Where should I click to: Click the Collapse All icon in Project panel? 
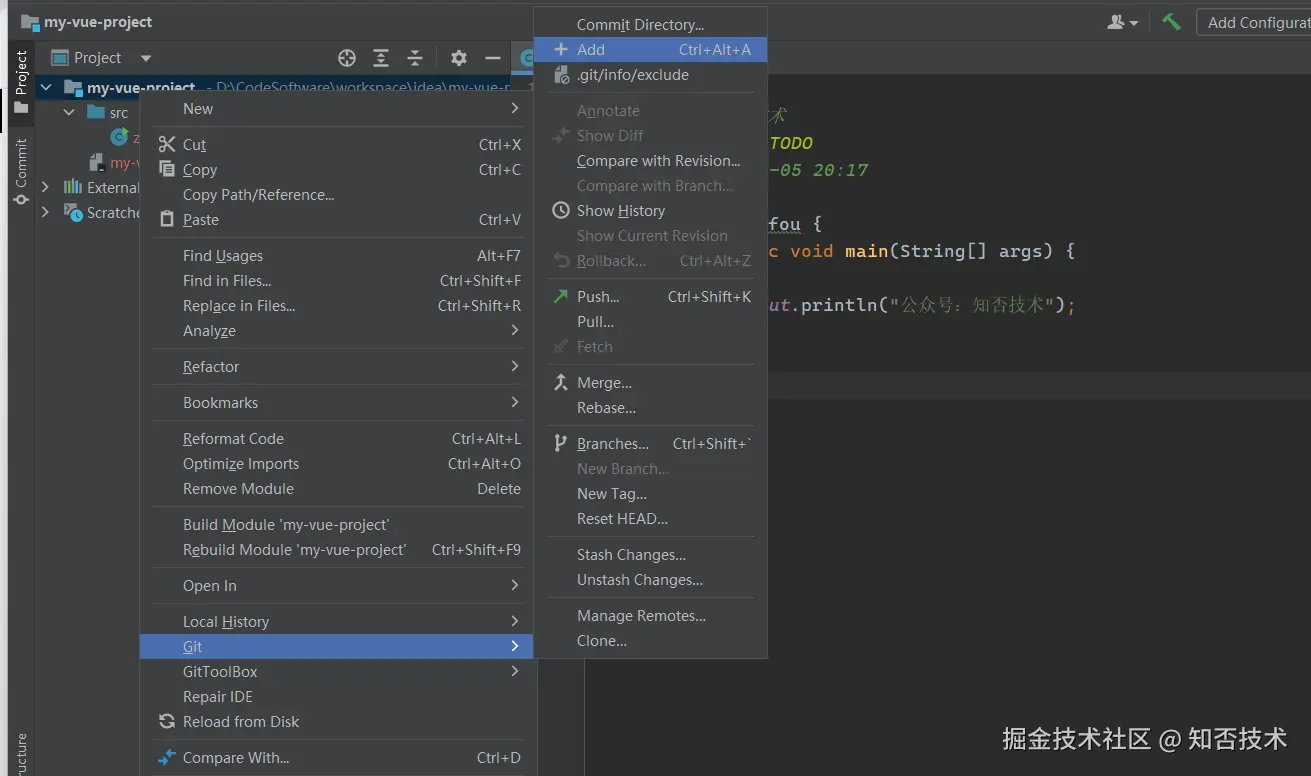tap(415, 58)
